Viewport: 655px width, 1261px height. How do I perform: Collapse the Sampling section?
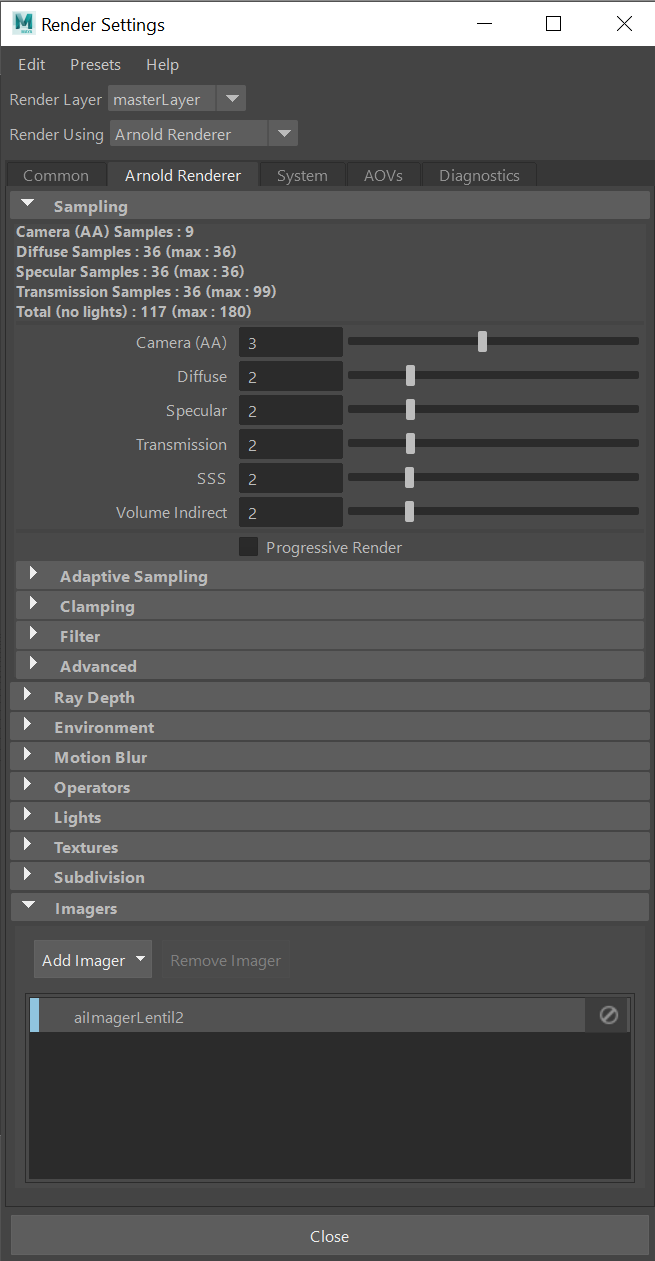330,206
